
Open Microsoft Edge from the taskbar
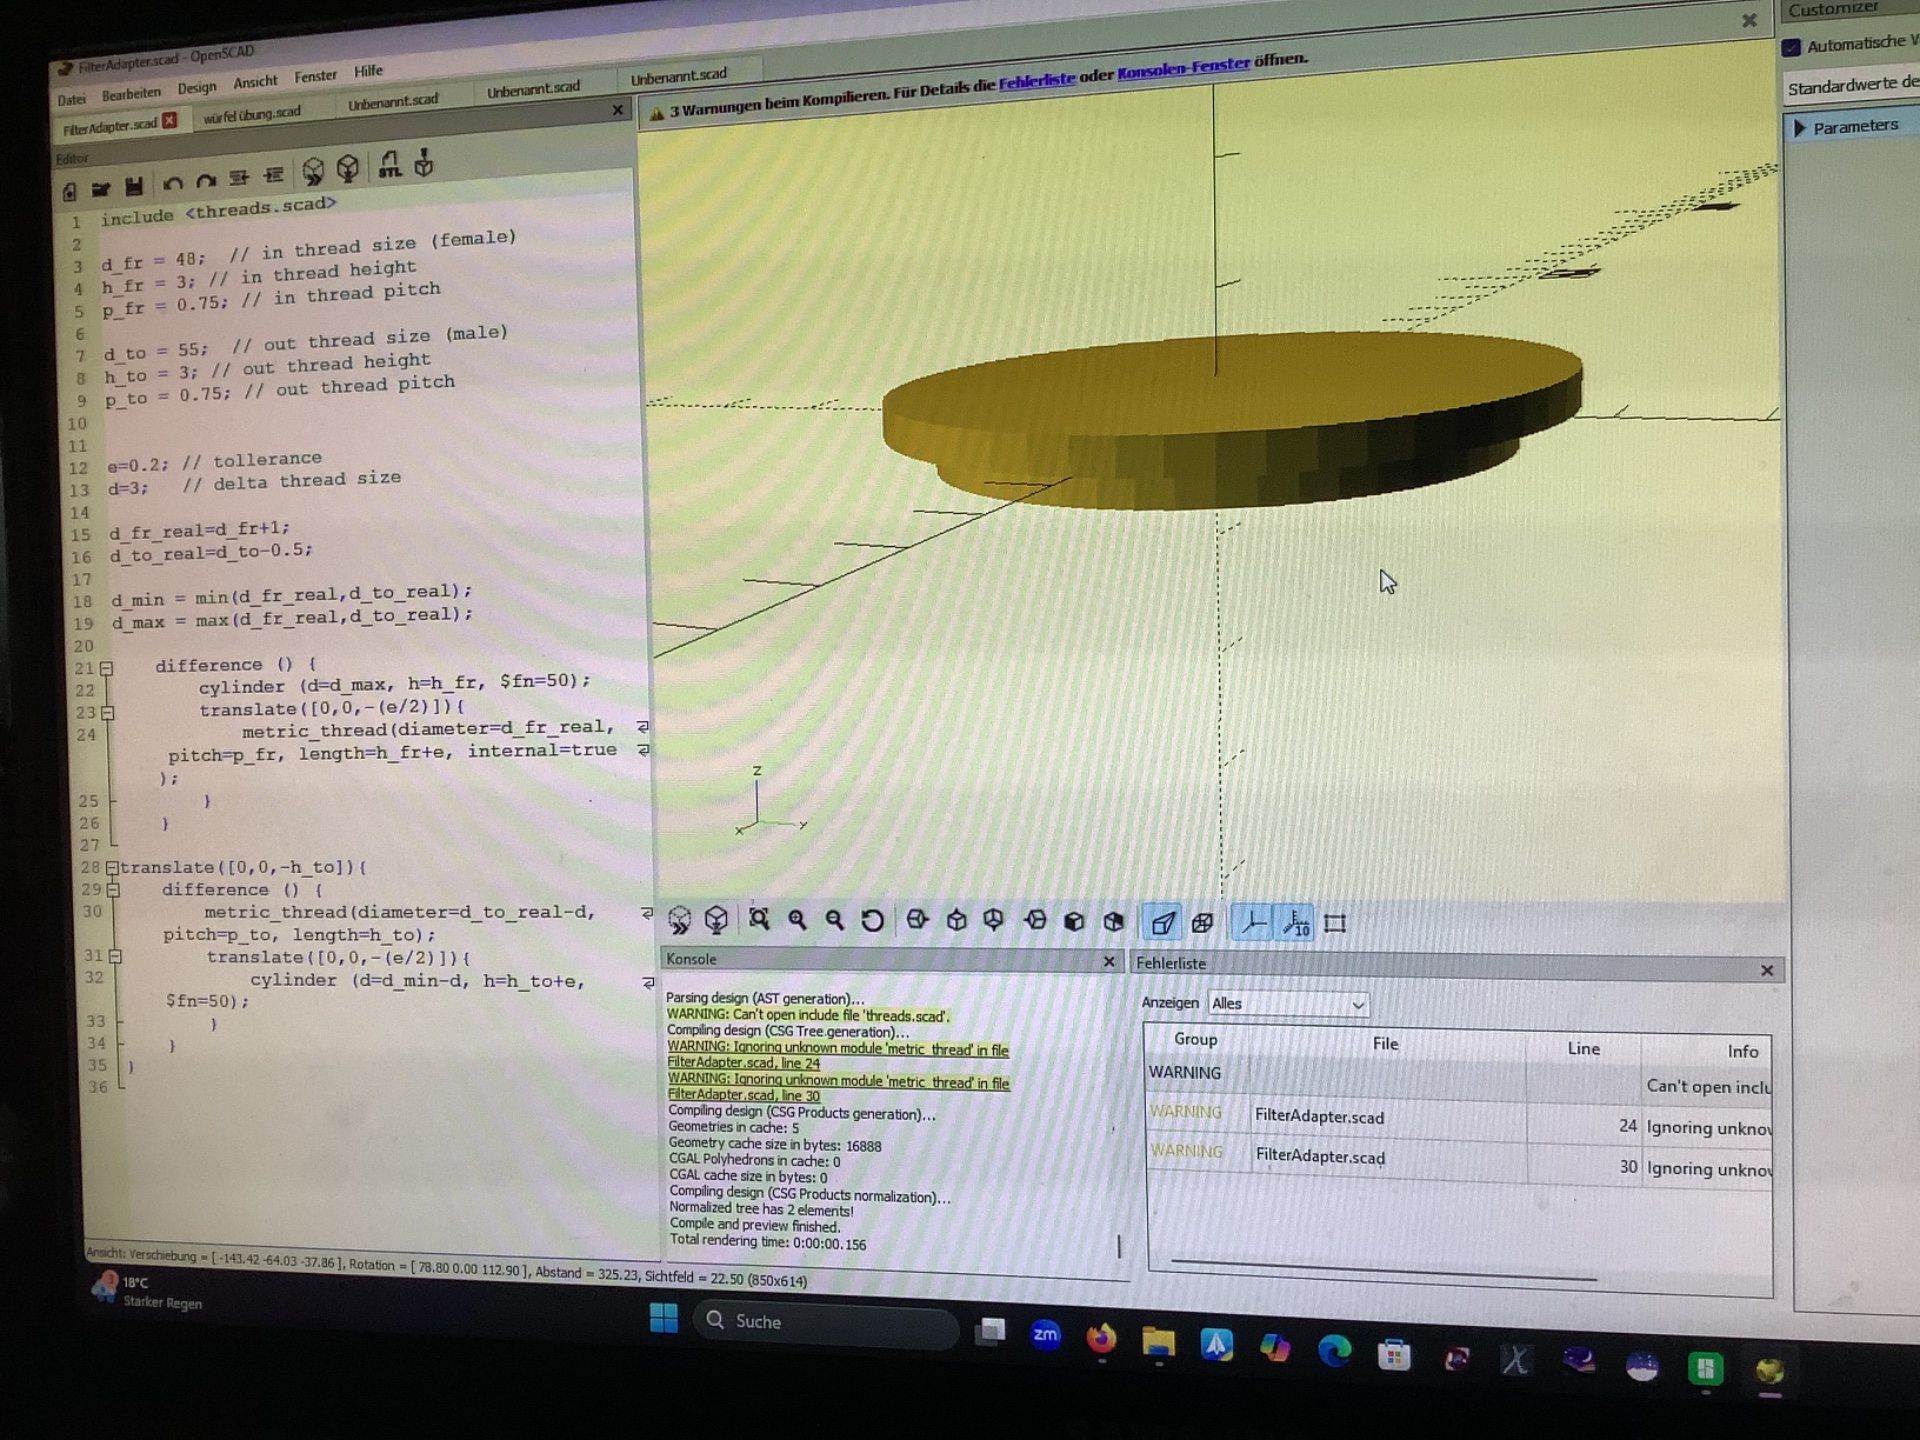click(1334, 1351)
